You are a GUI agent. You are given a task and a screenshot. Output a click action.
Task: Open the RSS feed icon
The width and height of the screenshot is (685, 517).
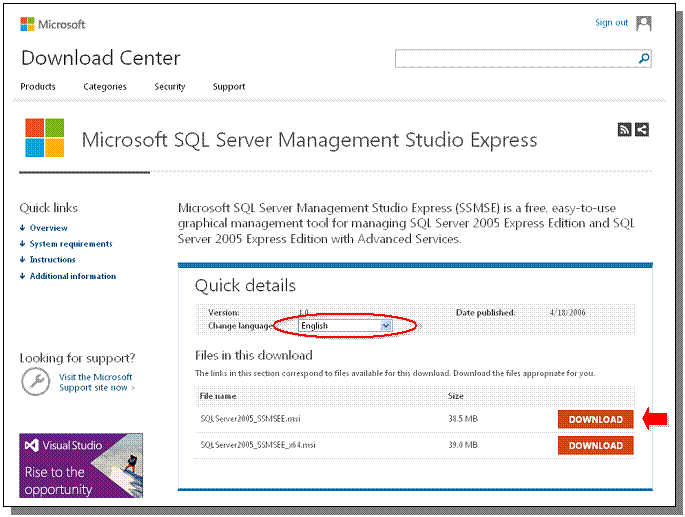coord(624,130)
